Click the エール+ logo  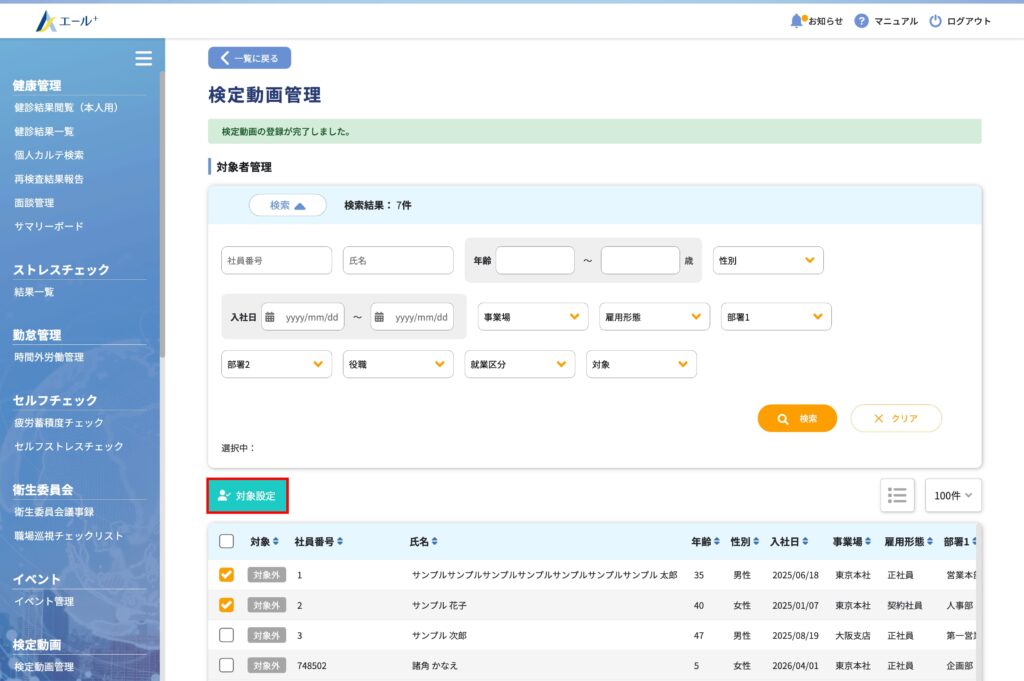tap(67, 21)
